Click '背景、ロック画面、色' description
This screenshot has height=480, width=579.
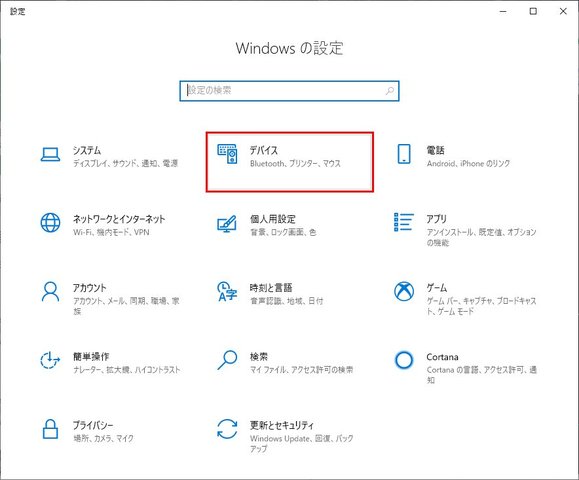(283, 232)
